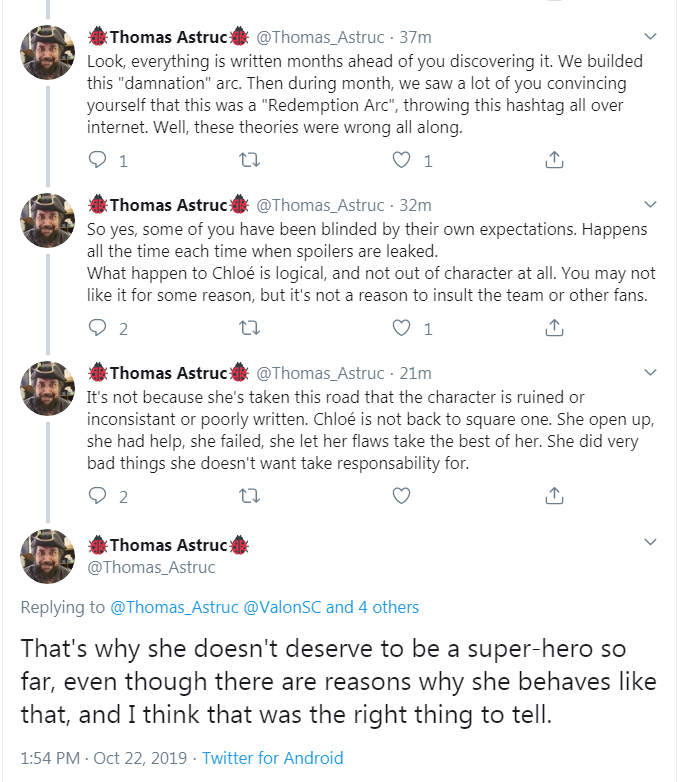Screen dimensions: 678x782
Task: Share the 37m "damnation arc" tweet
Action: 553,160
